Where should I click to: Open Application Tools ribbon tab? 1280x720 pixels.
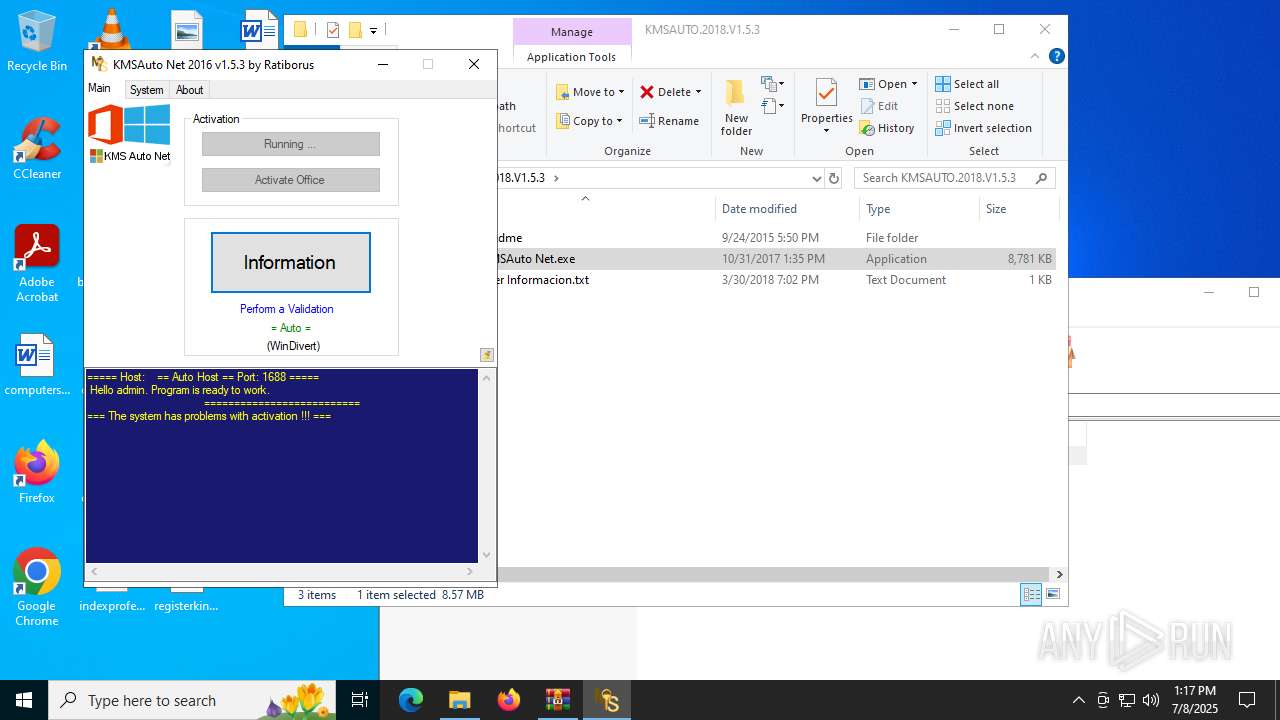pos(572,57)
